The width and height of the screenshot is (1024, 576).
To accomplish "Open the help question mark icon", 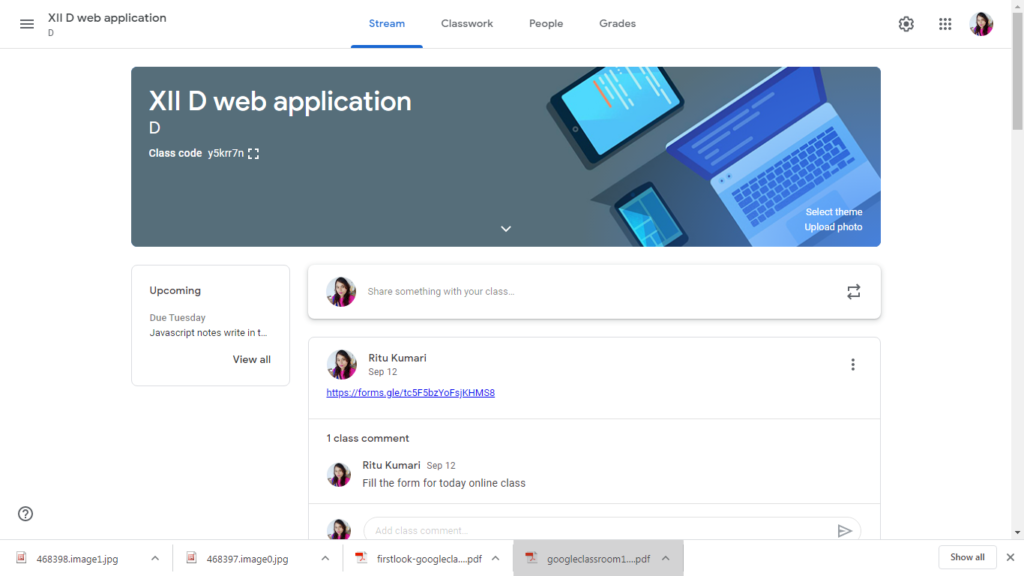I will click(x=25, y=514).
